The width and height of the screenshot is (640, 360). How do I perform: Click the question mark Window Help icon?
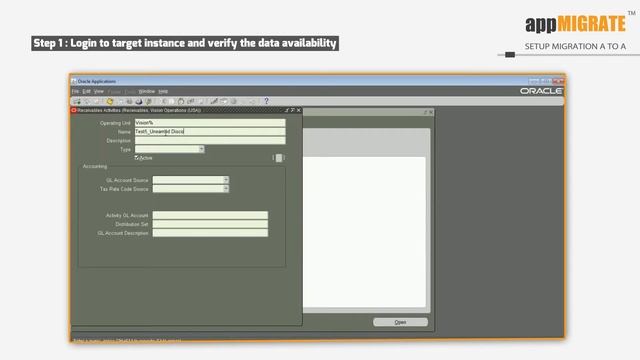coord(267,101)
